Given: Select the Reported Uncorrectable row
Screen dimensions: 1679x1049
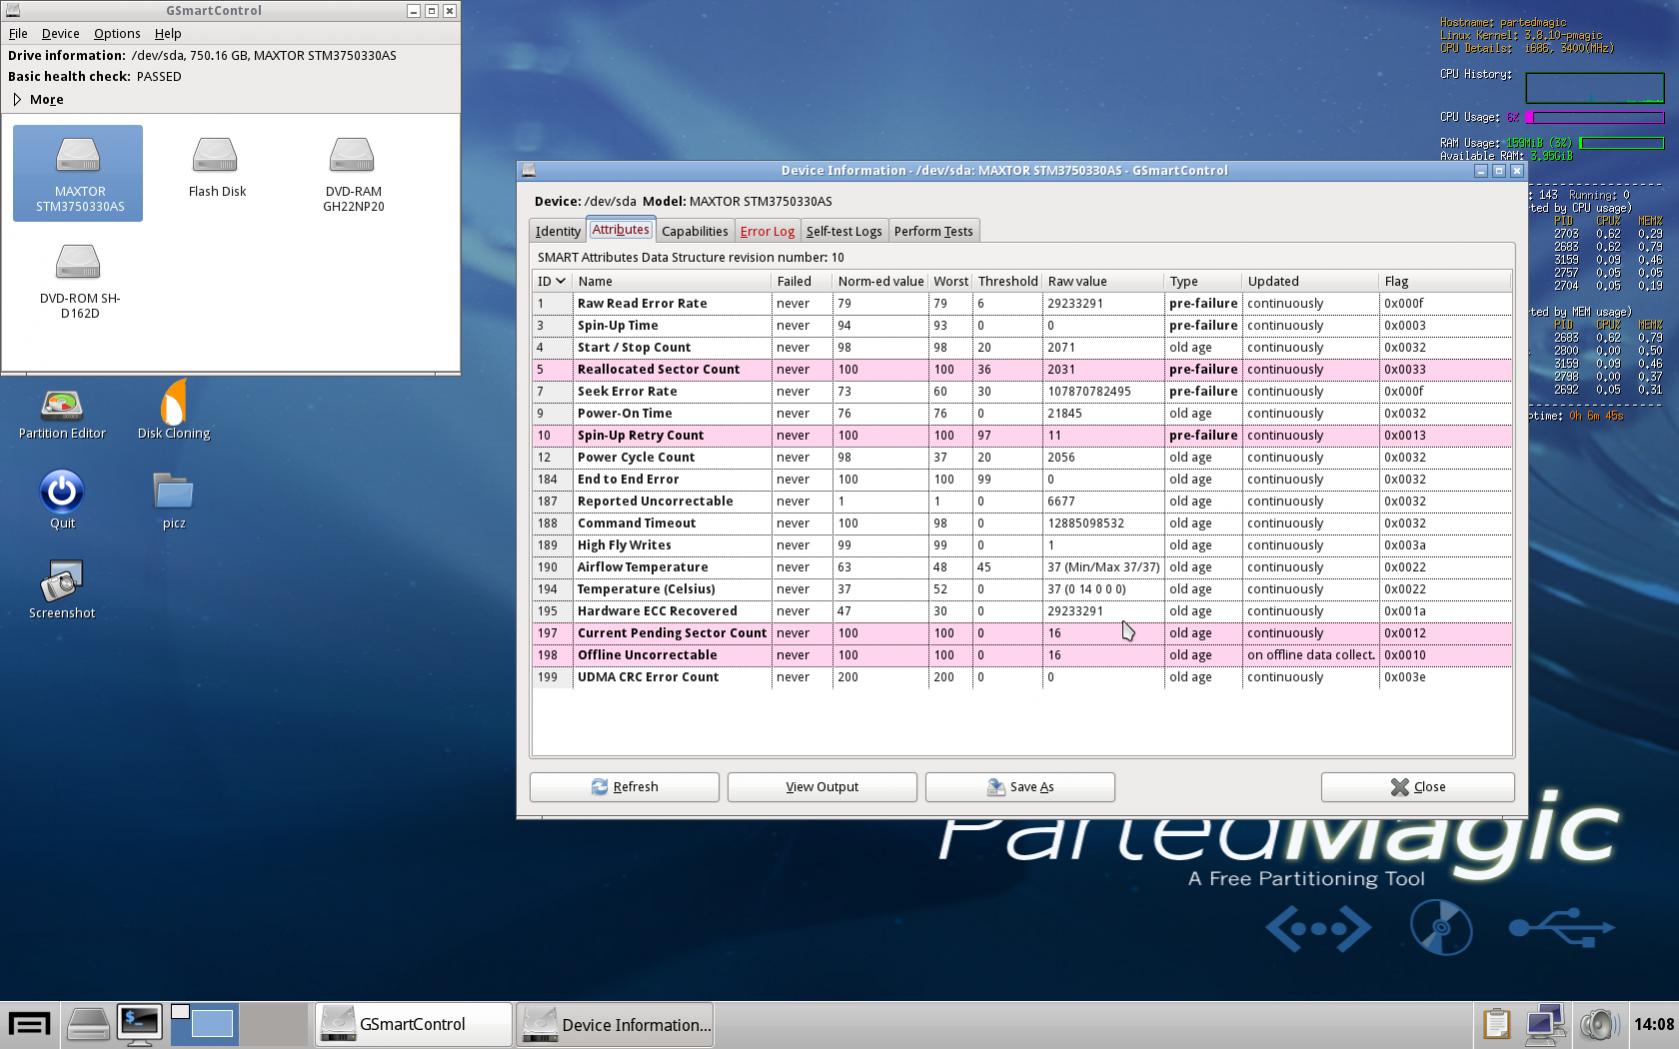Looking at the screenshot, I should (1022, 501).
